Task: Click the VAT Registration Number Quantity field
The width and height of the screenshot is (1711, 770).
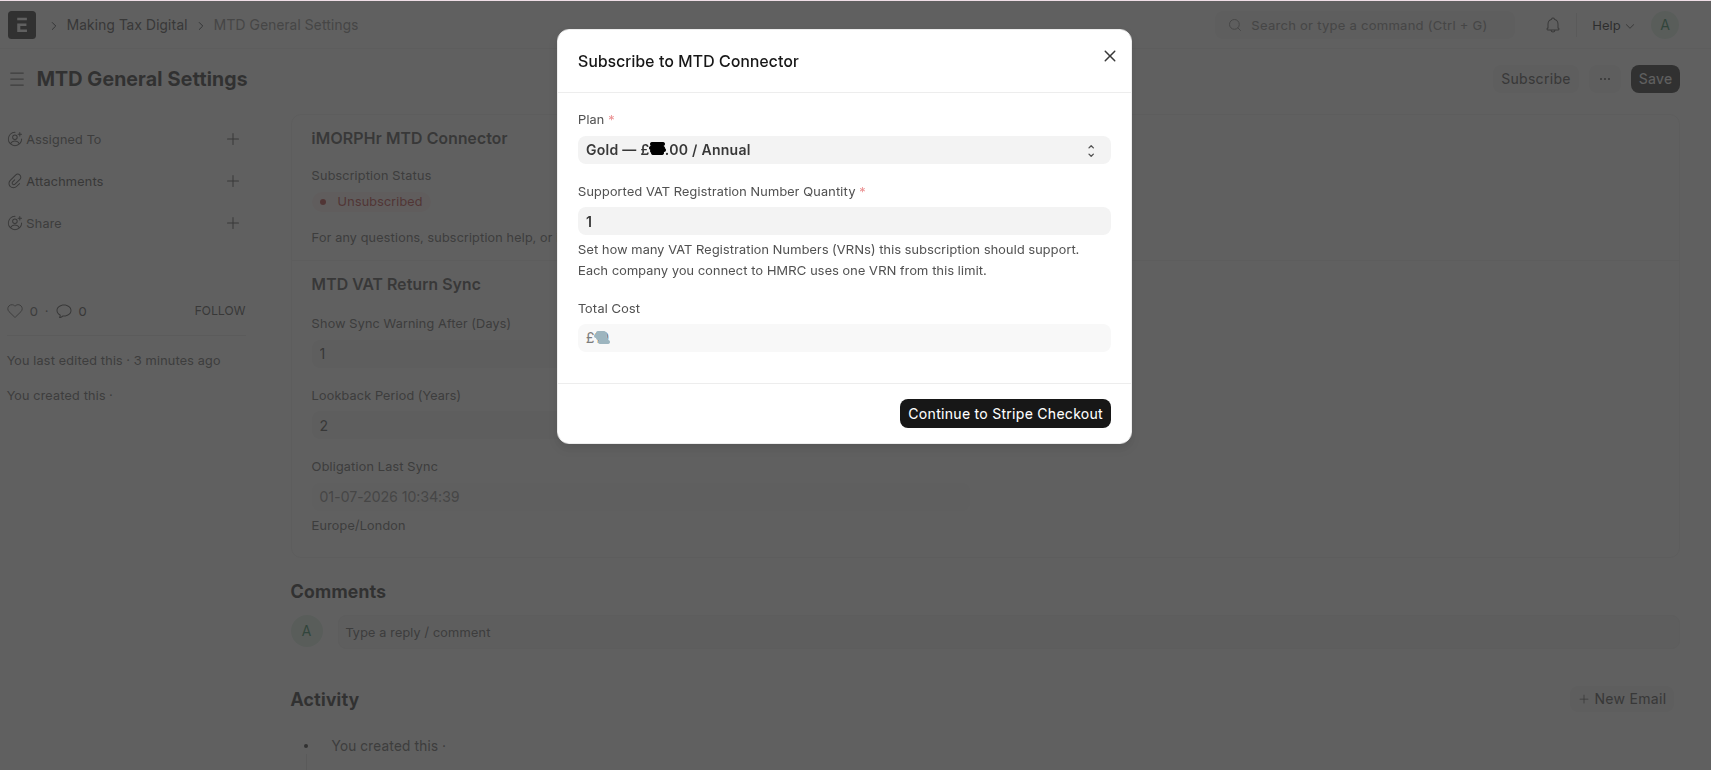Action: pyautogui.click(x=844, y=221)
